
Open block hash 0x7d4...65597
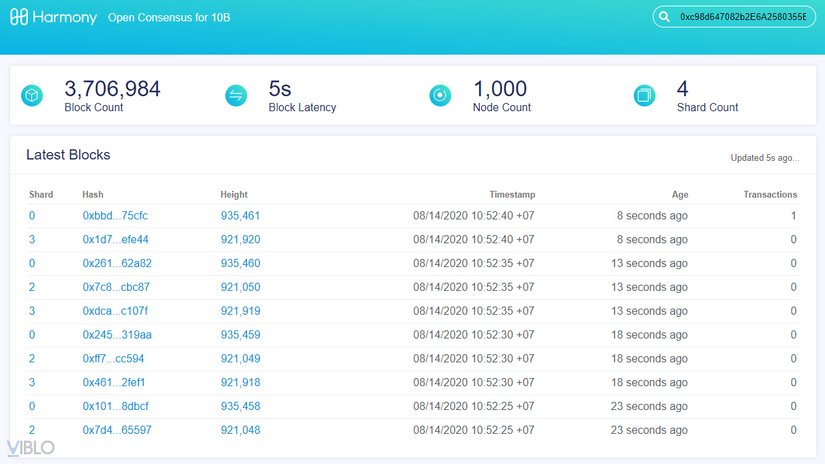(x=117, y=430)
